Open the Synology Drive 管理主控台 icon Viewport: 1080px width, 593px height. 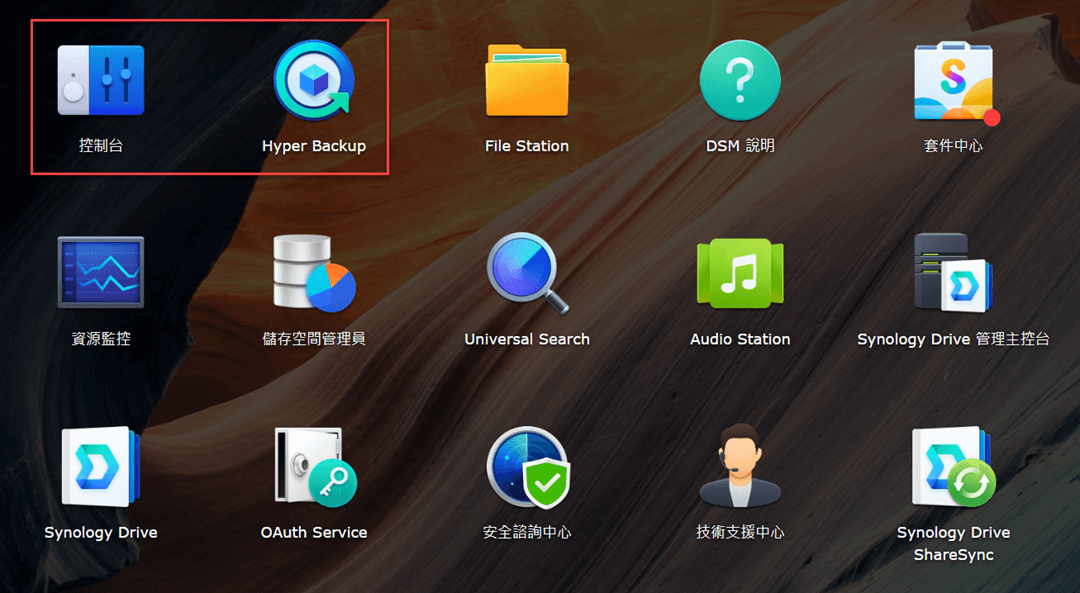[x=953, y=273]
